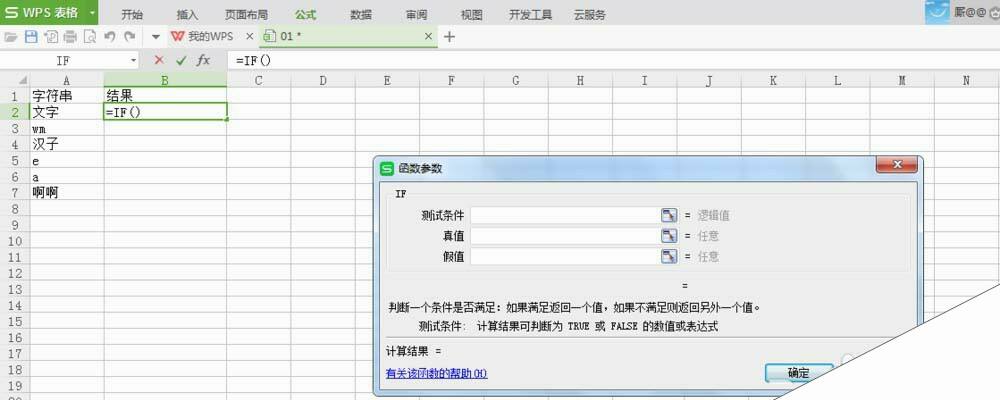Click the Open folder icon in toolbar

pos(11,37)
